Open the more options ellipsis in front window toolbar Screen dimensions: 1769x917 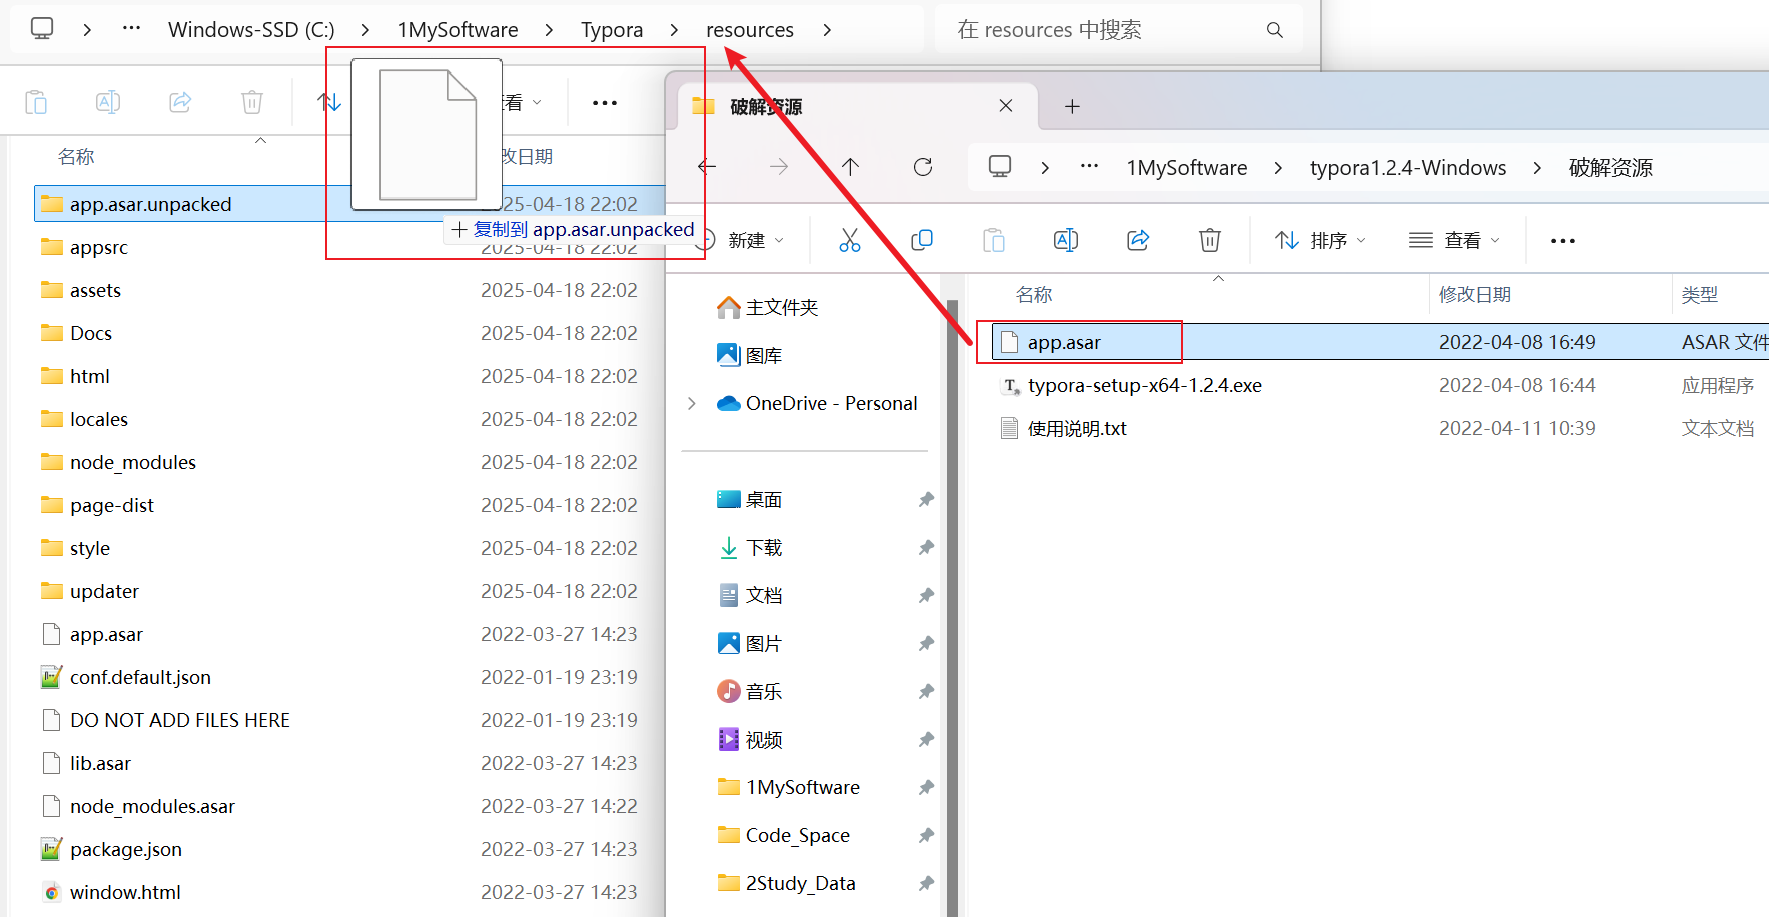pos(1563,241)
